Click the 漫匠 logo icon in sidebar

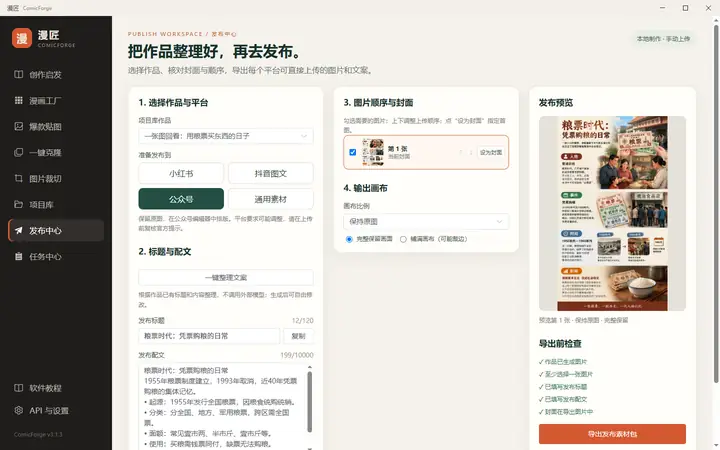[22, 38]
